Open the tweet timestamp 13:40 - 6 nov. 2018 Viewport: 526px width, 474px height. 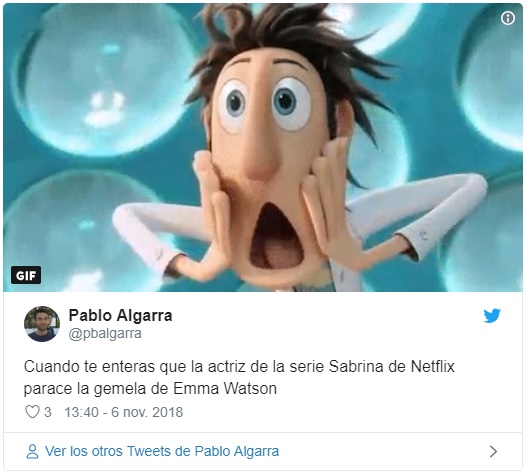pos(123,412)
